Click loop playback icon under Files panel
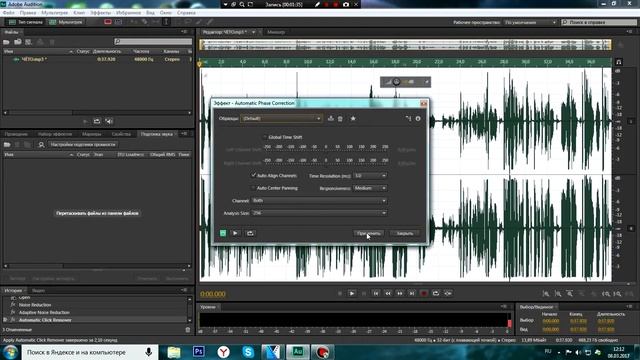 point(97,121)
